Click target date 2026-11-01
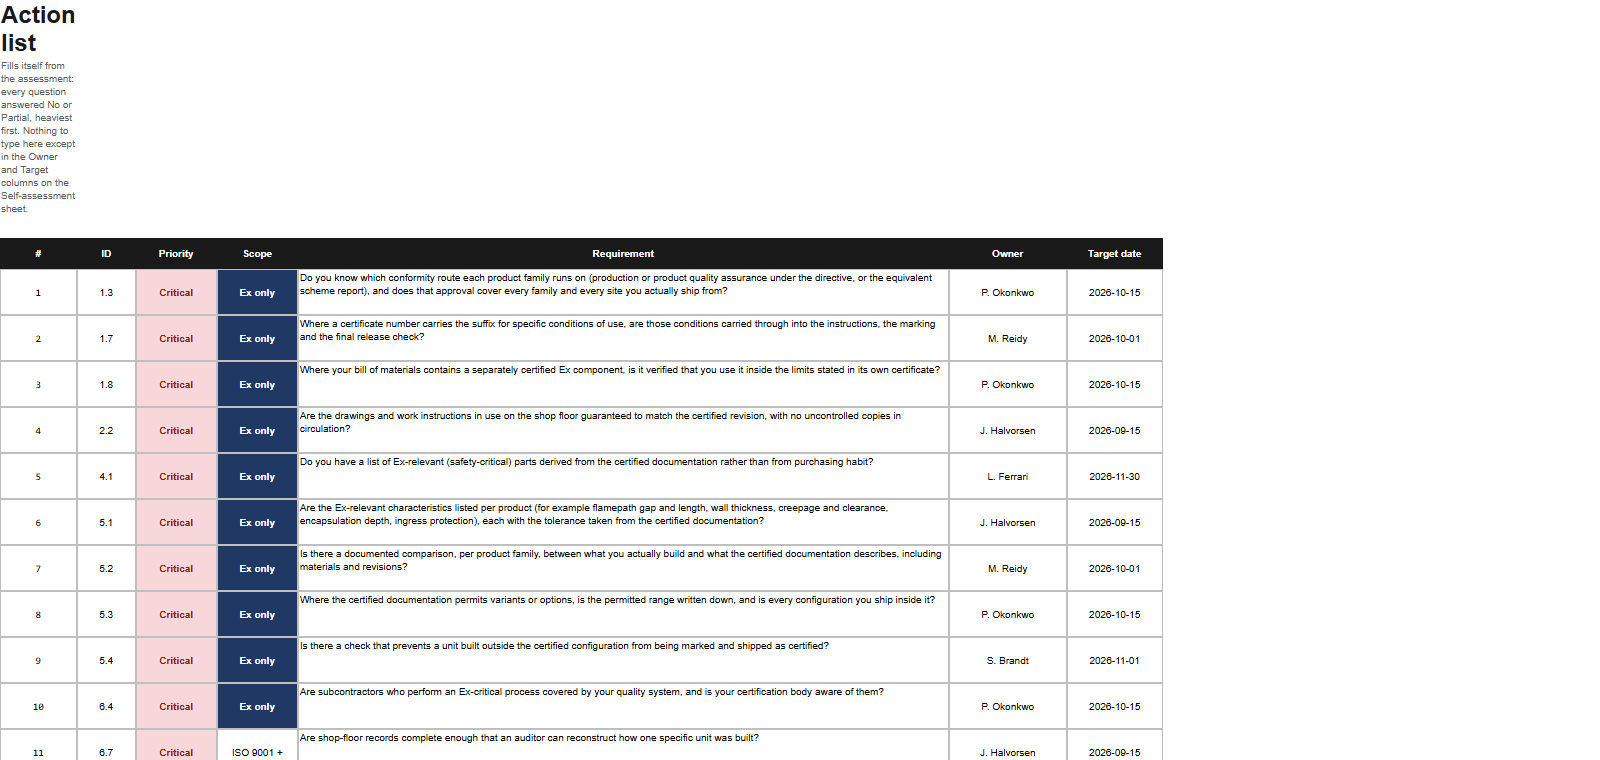Viewport: 1600px width, 760px height. click(1114, 661)
